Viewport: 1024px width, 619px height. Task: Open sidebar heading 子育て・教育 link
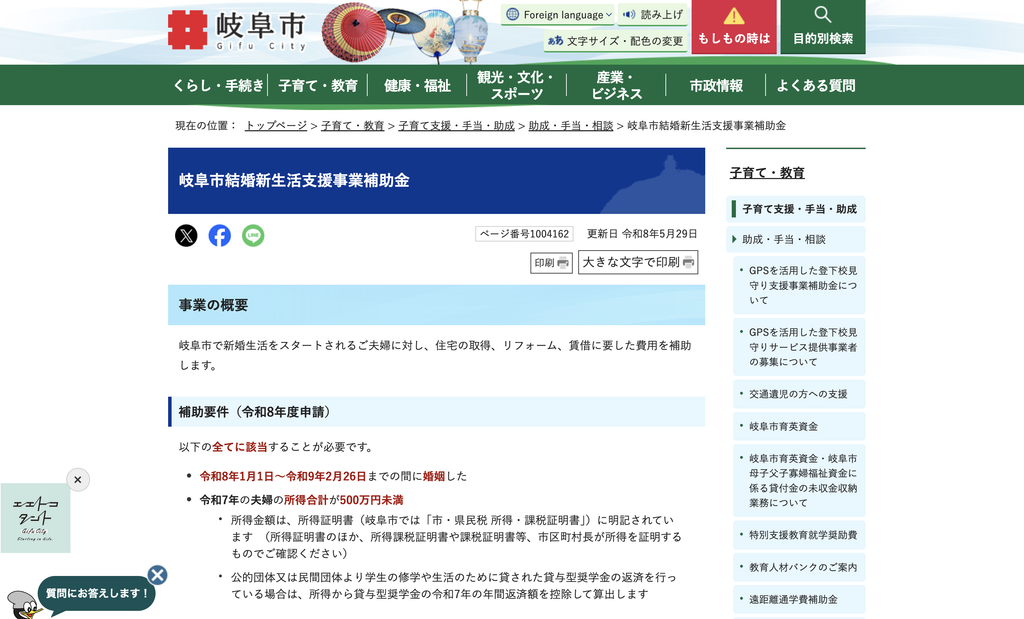point(767,173)
